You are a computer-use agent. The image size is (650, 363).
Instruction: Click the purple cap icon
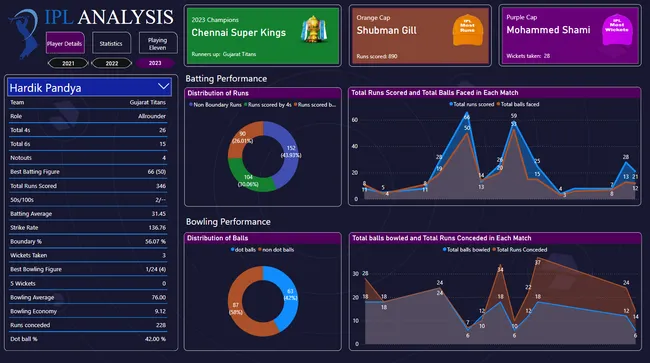[617, 30]
